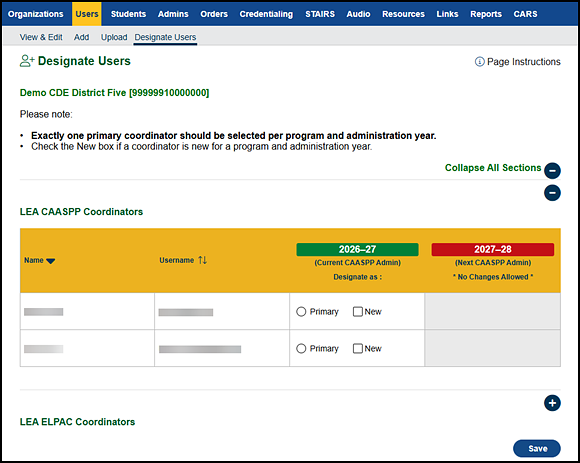Image resolution: width=580 pixels, height=463 pixels.
Task: Click the Designate Users person-plus icon
Action: coord(27,61)
